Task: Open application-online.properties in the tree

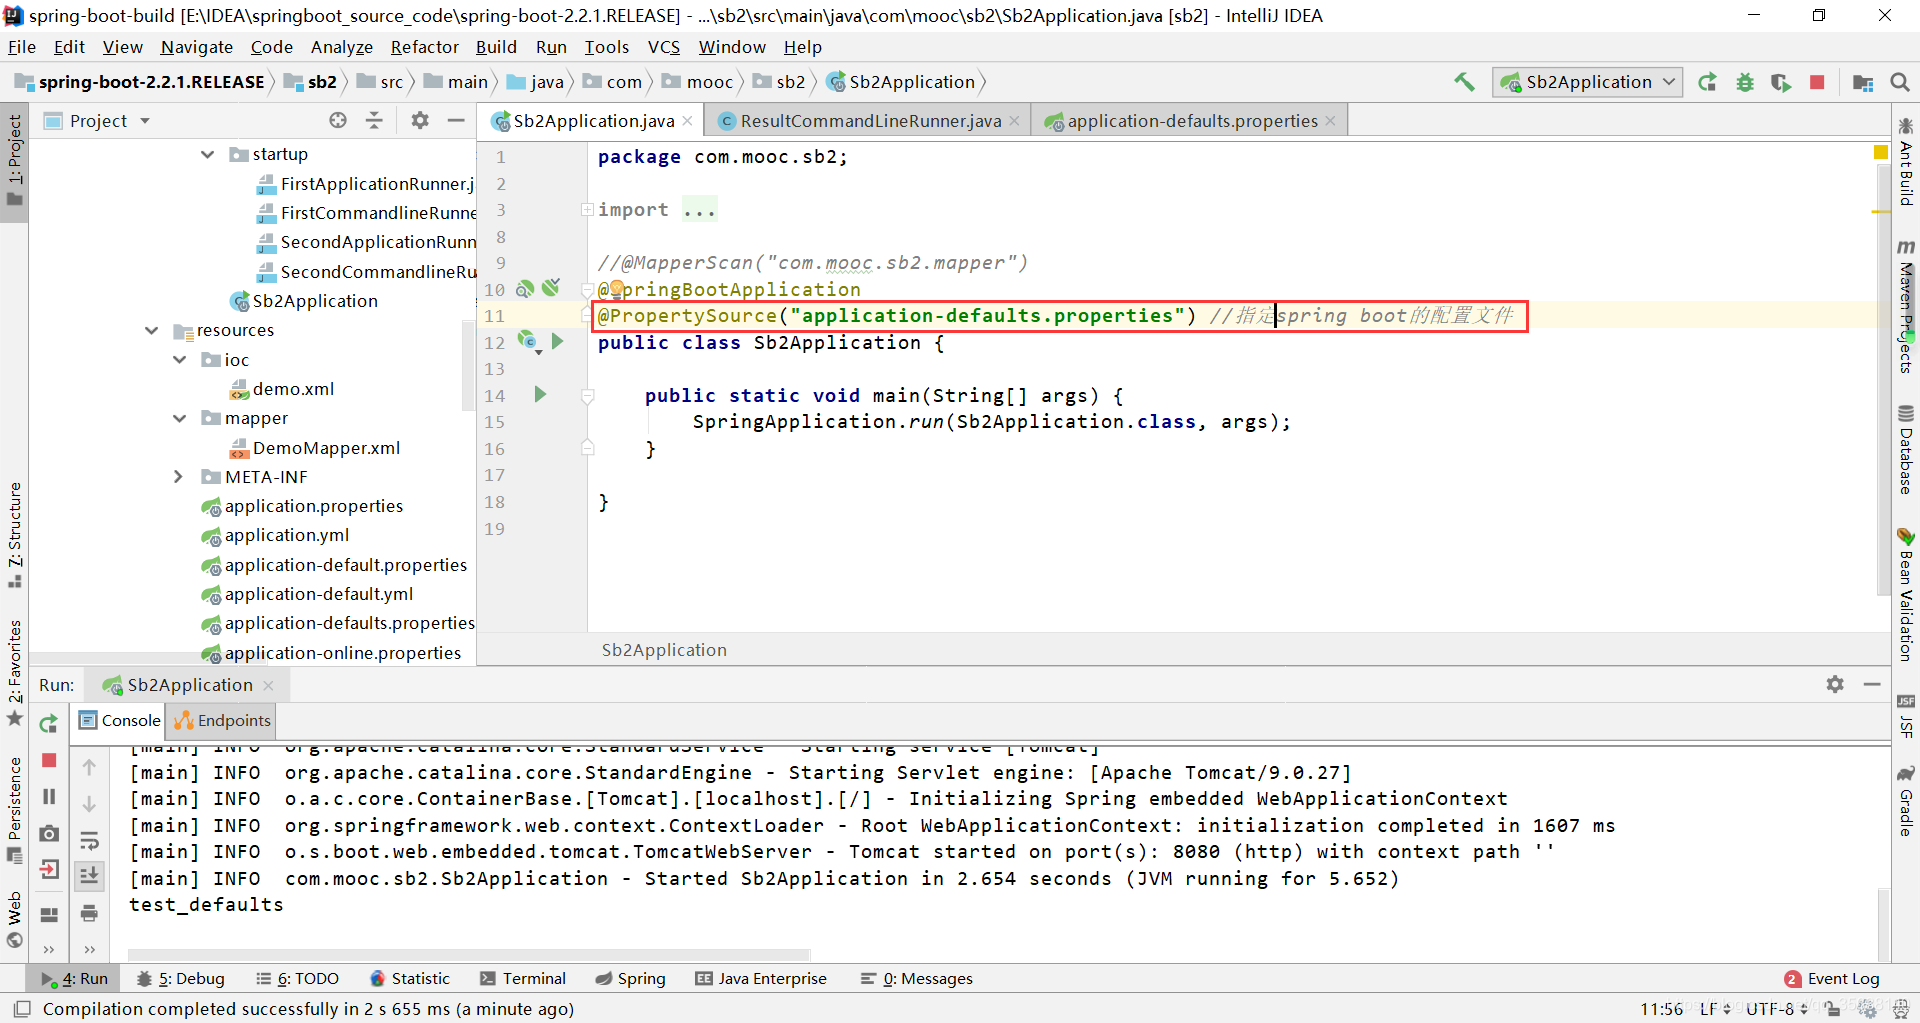Action: [x=332, y=653]
